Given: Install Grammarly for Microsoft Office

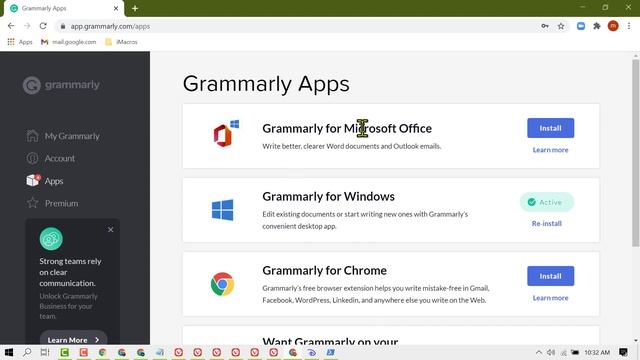Looking at the screenshot, I should 550,128.
